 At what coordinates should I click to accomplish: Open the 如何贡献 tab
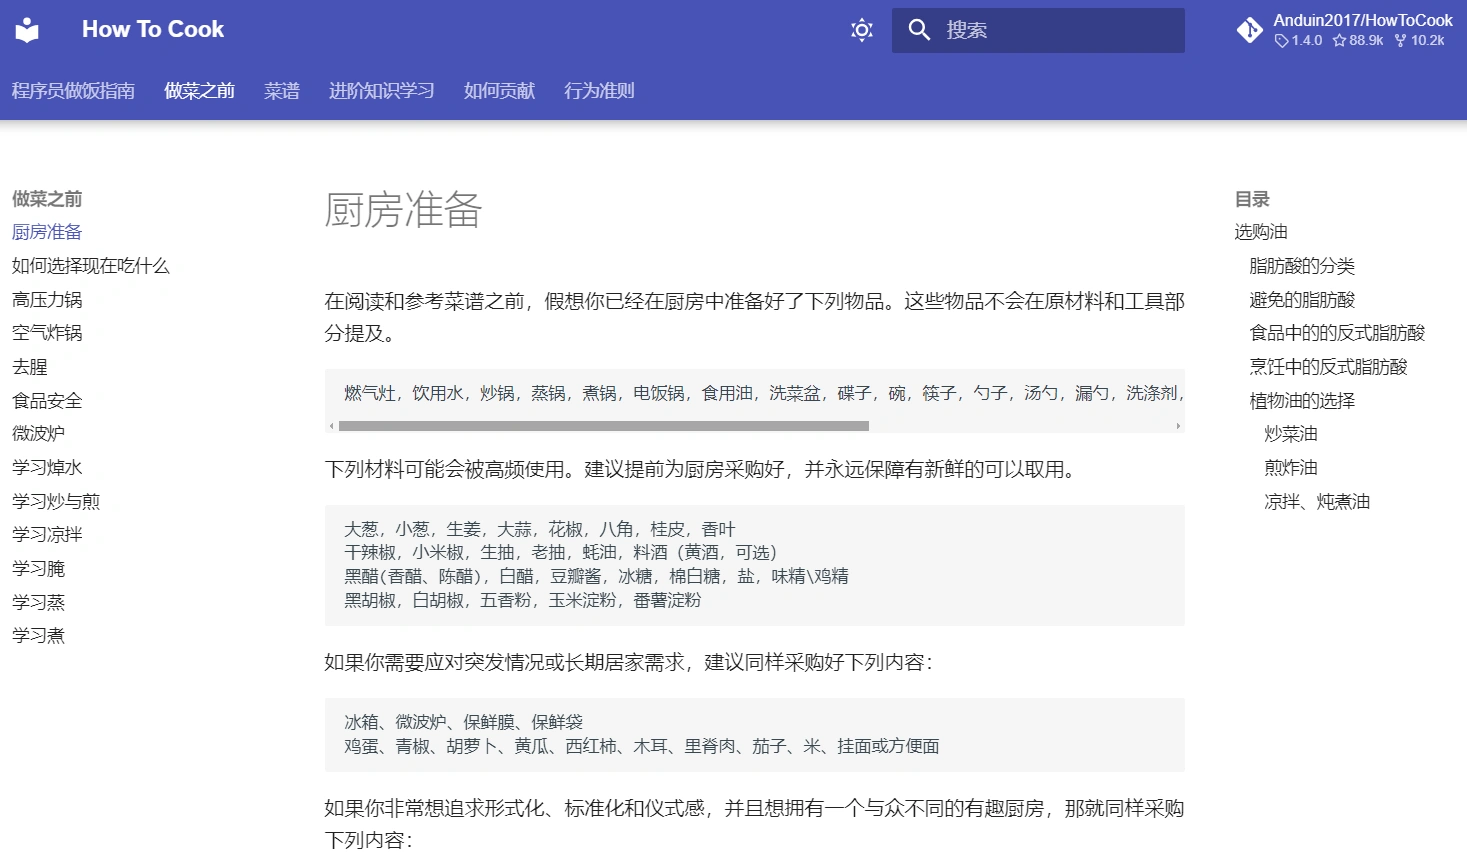pyautogui.click(x=499, y=91)
